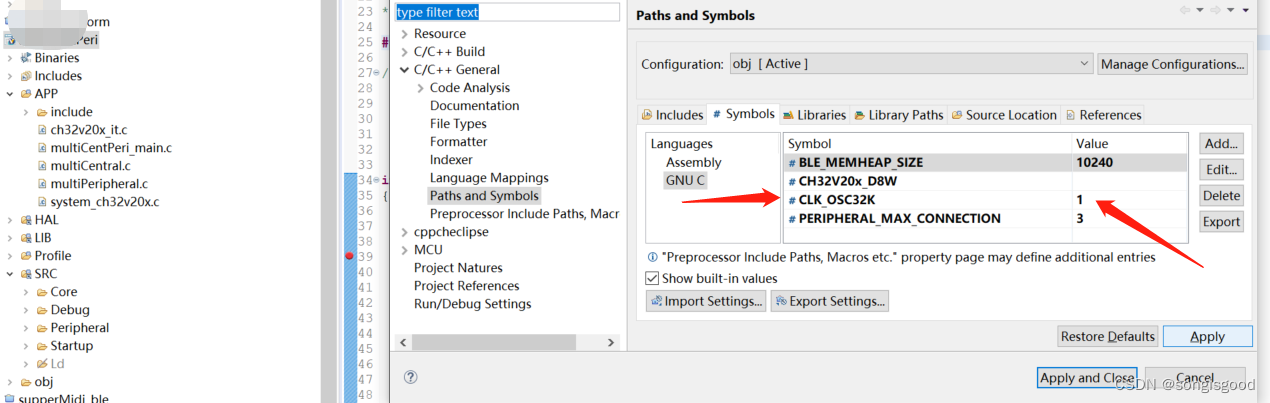Select GNU C language entry

(x=685, y=180)
